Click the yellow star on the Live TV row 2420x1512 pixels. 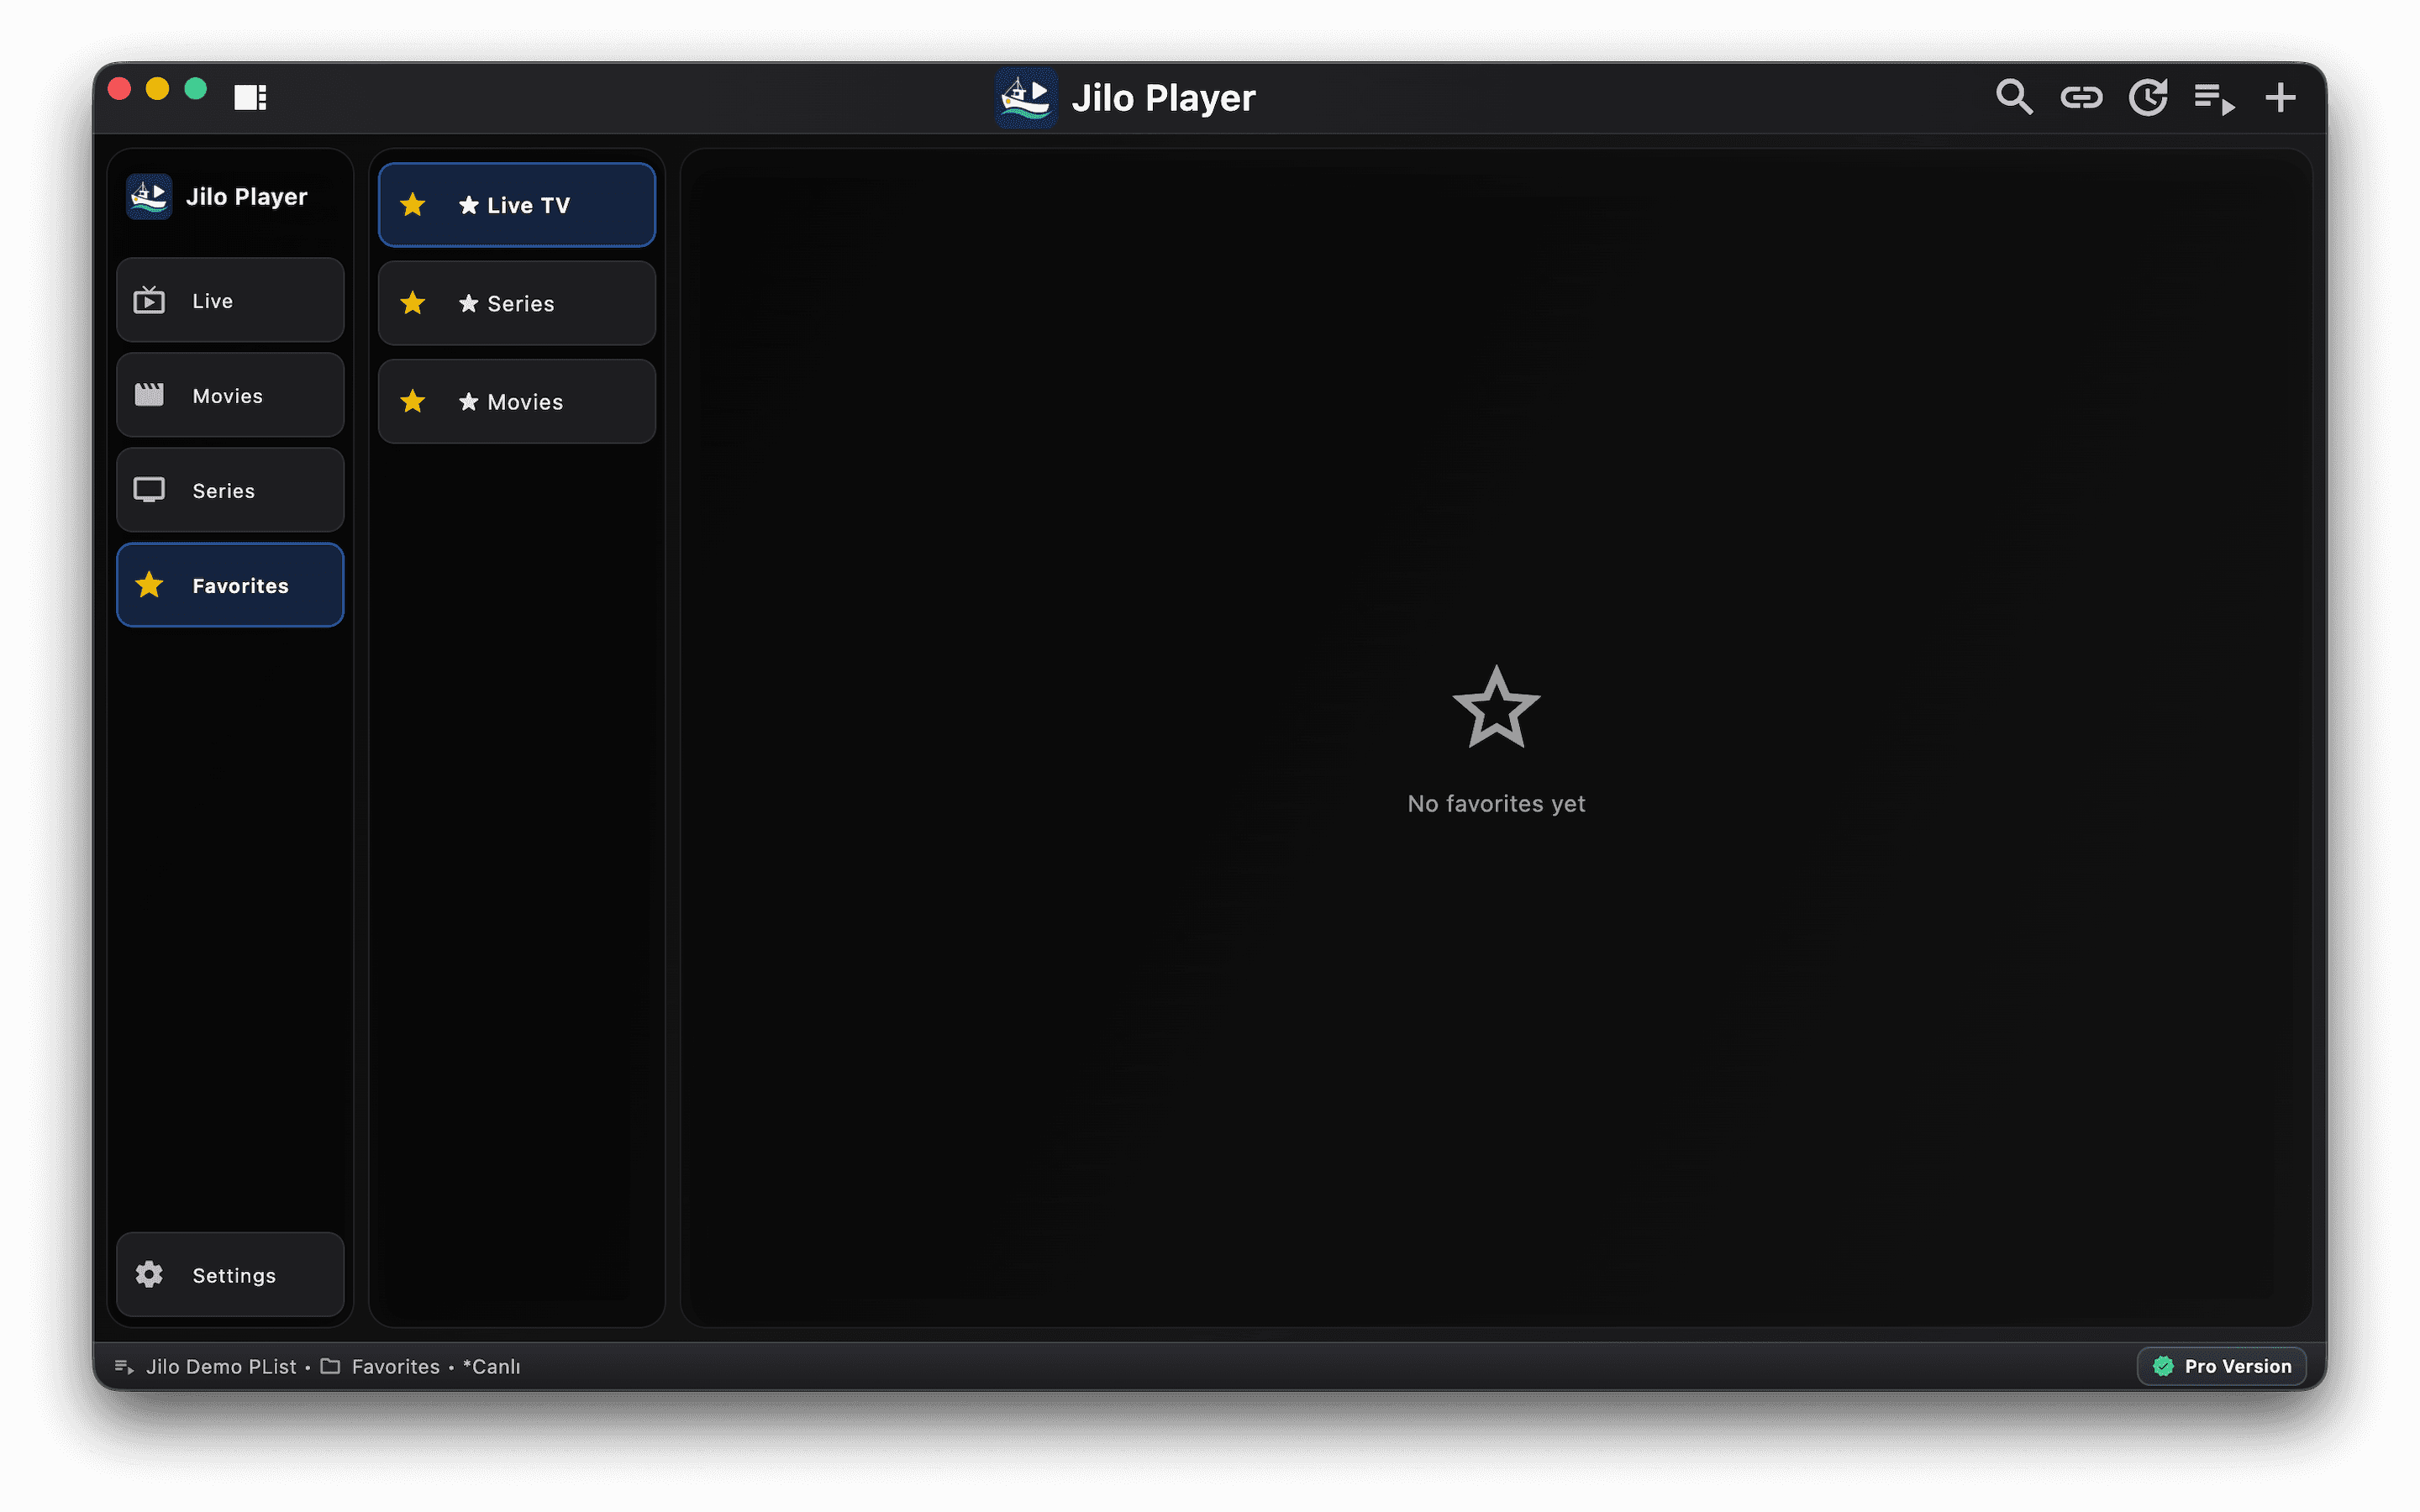pyautogui.click(x=413, y=205)
